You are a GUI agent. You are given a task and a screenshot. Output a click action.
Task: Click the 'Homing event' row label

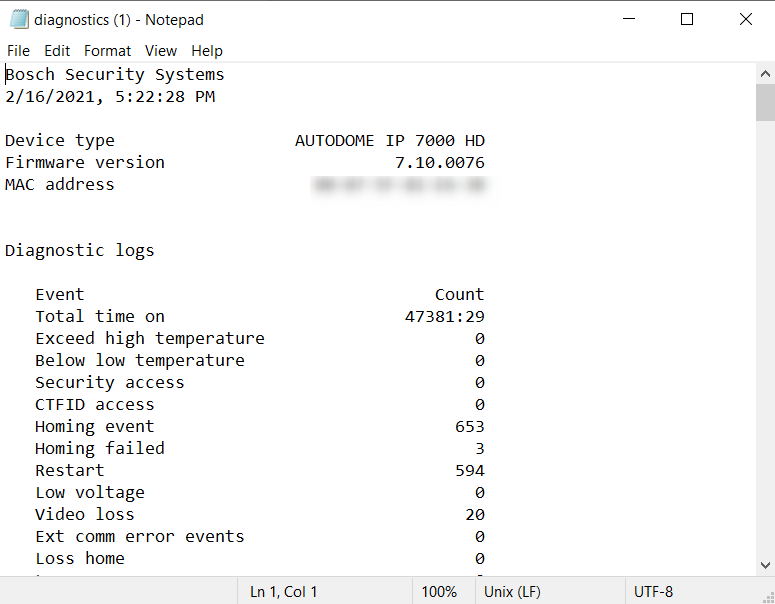tap(95, 427)
